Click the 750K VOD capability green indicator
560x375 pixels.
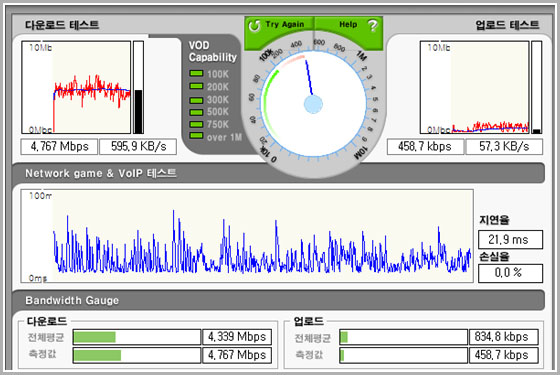(196, 124)
